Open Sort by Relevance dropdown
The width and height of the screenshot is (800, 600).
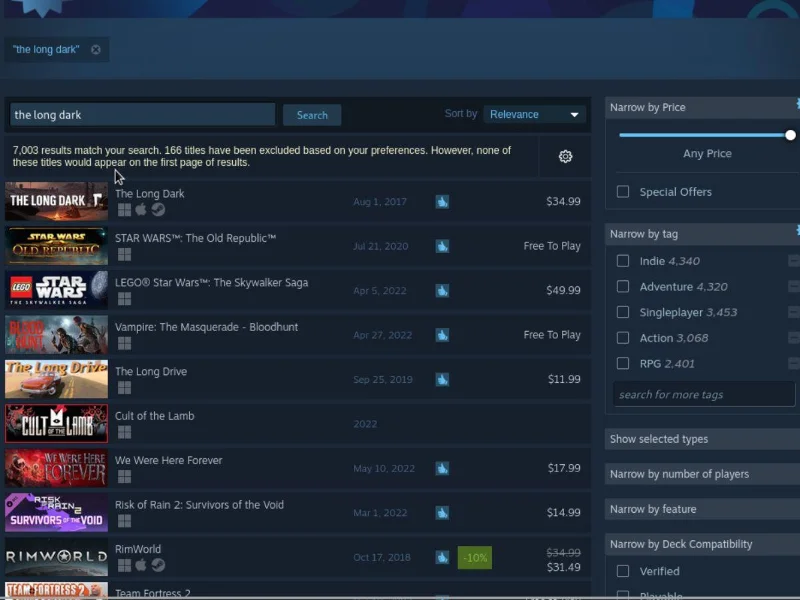[x=534, y=114]
